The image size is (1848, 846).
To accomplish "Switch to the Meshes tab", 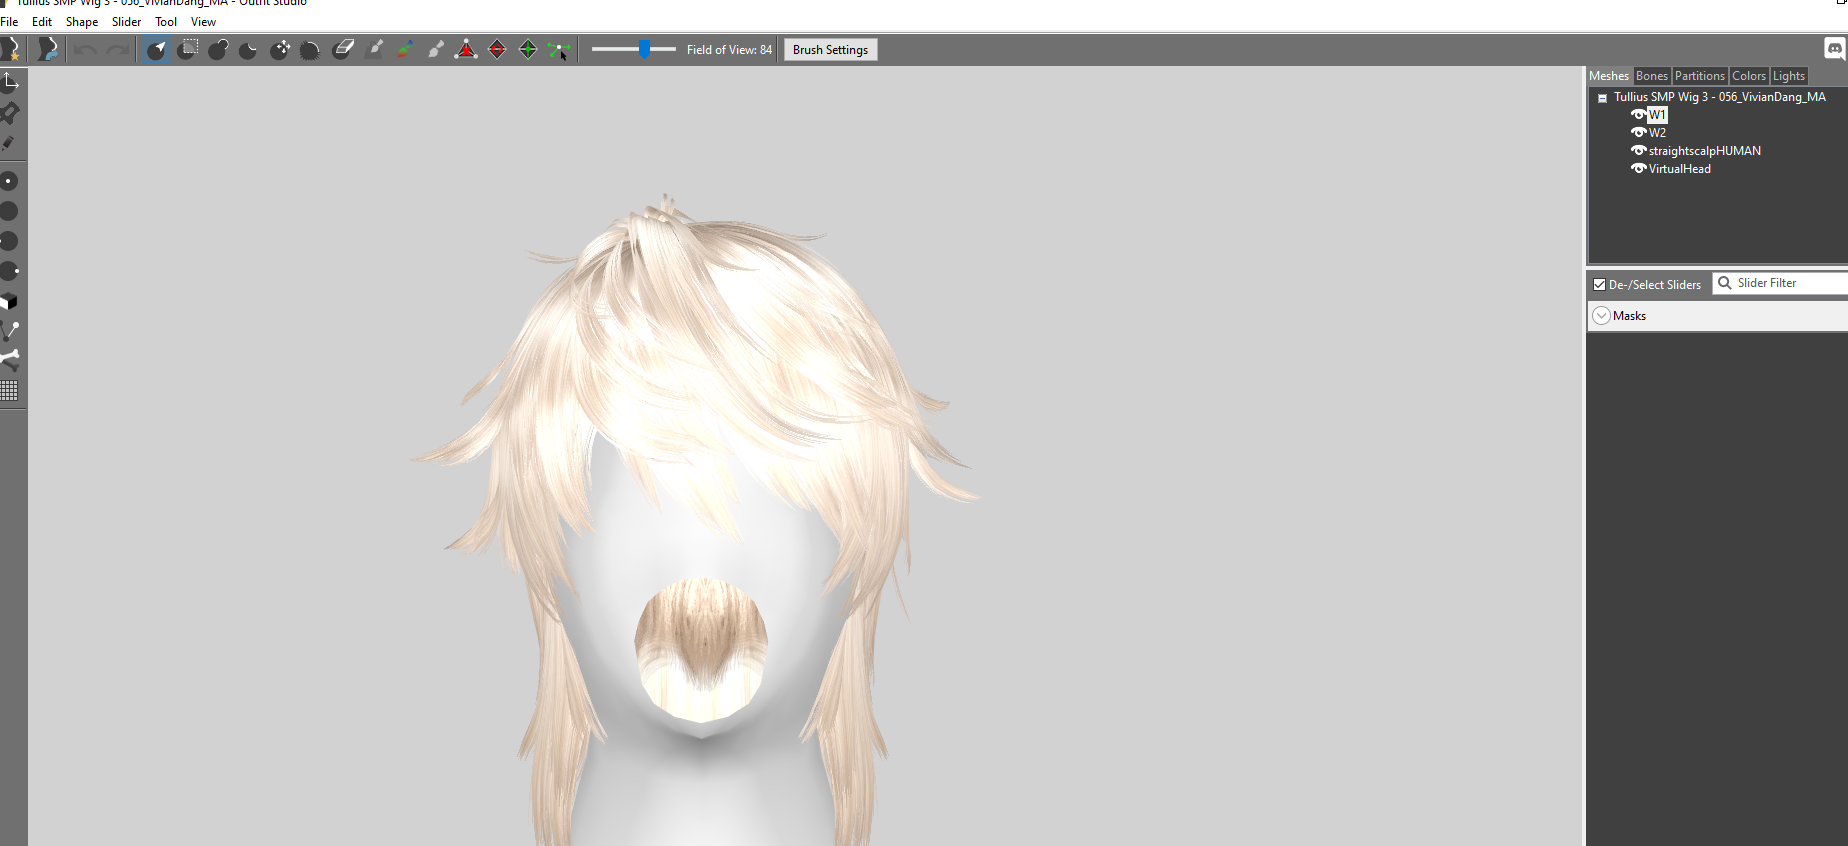I will pos(1609,76).
